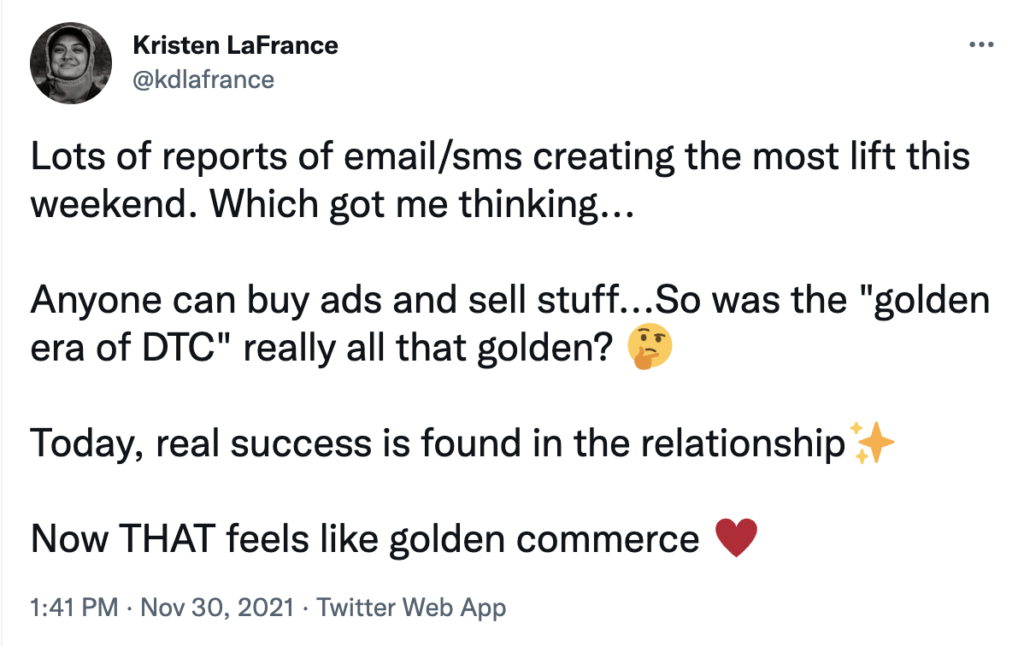
Task: Open the tweet's more-options ellipsis icon
Action: 981,43
